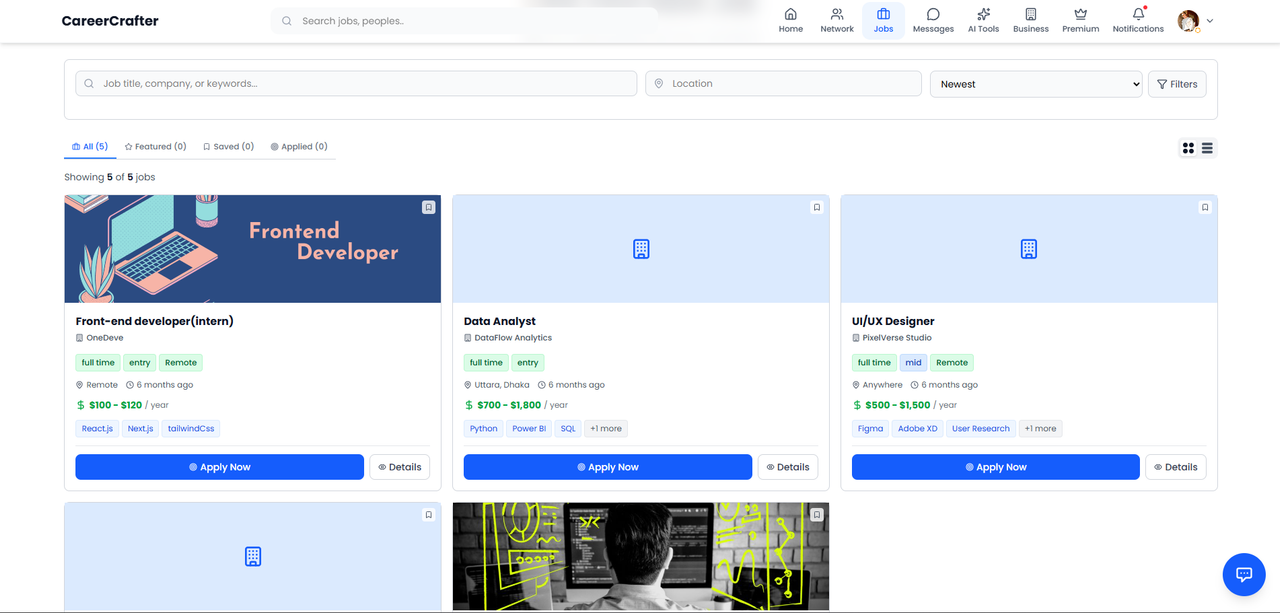Click the OneDeve company name
1280x613 pixels.
(x=105, y=338)
